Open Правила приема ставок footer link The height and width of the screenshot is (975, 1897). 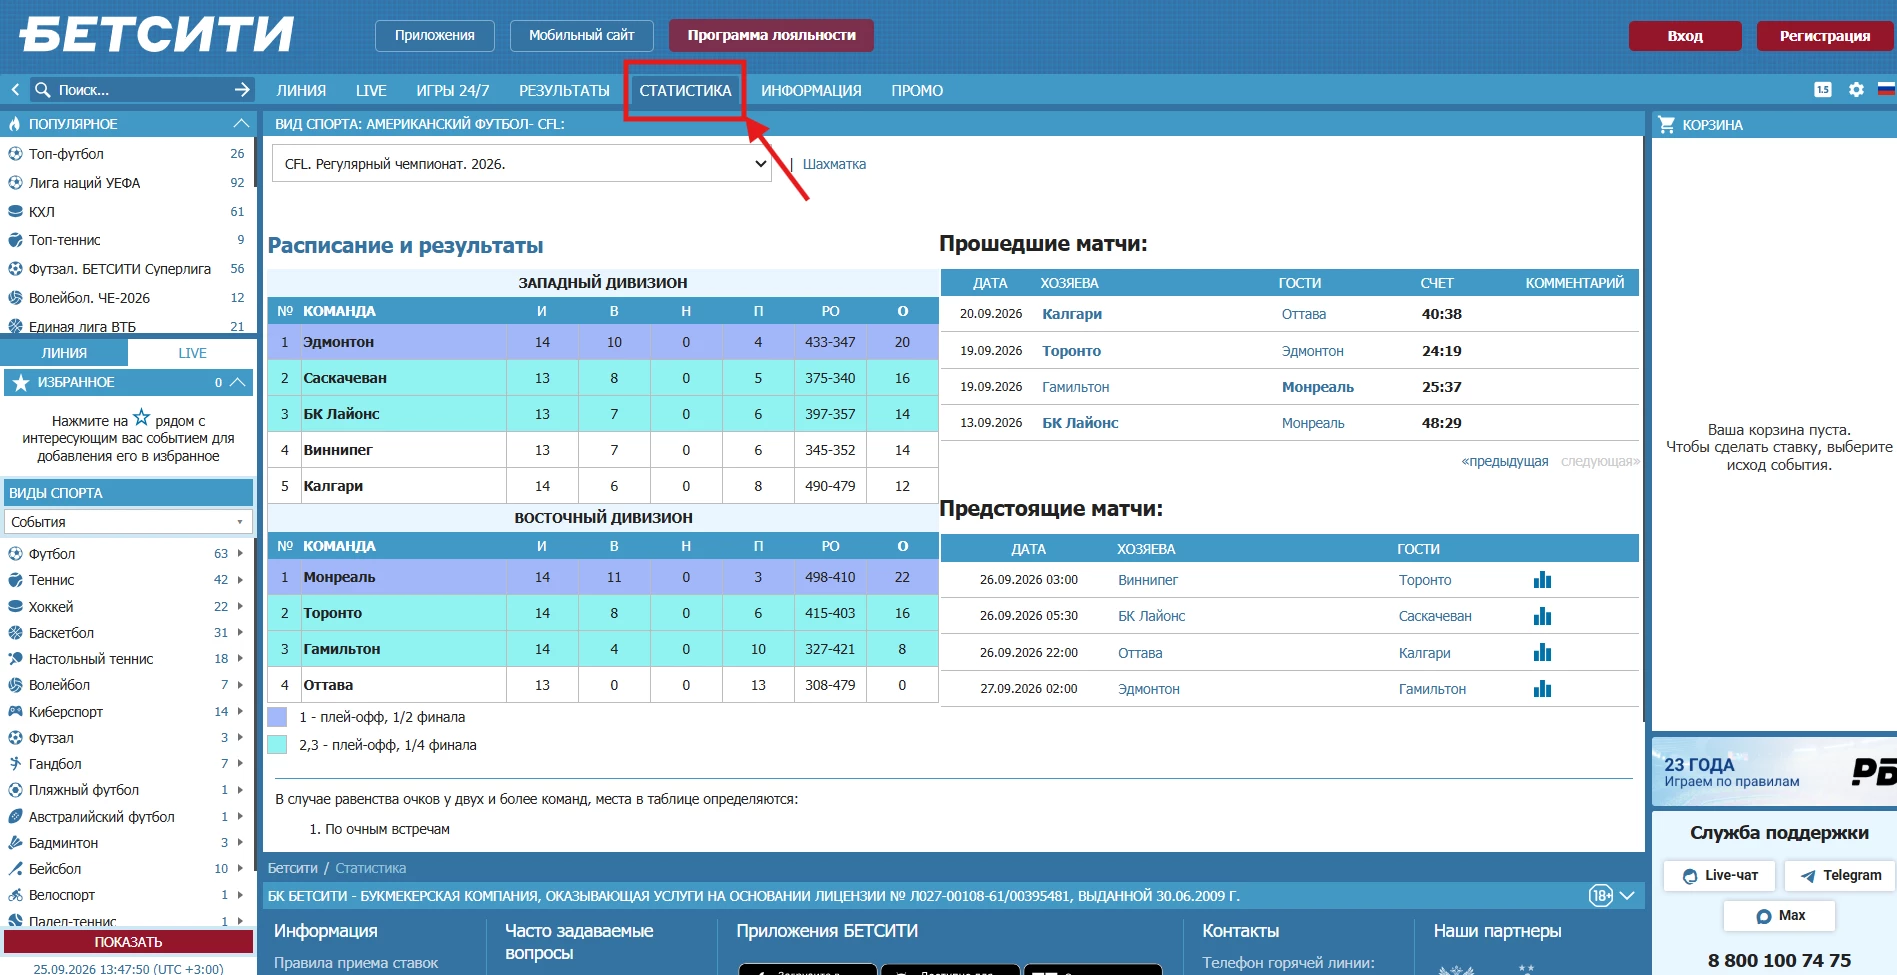click(356, 963)
